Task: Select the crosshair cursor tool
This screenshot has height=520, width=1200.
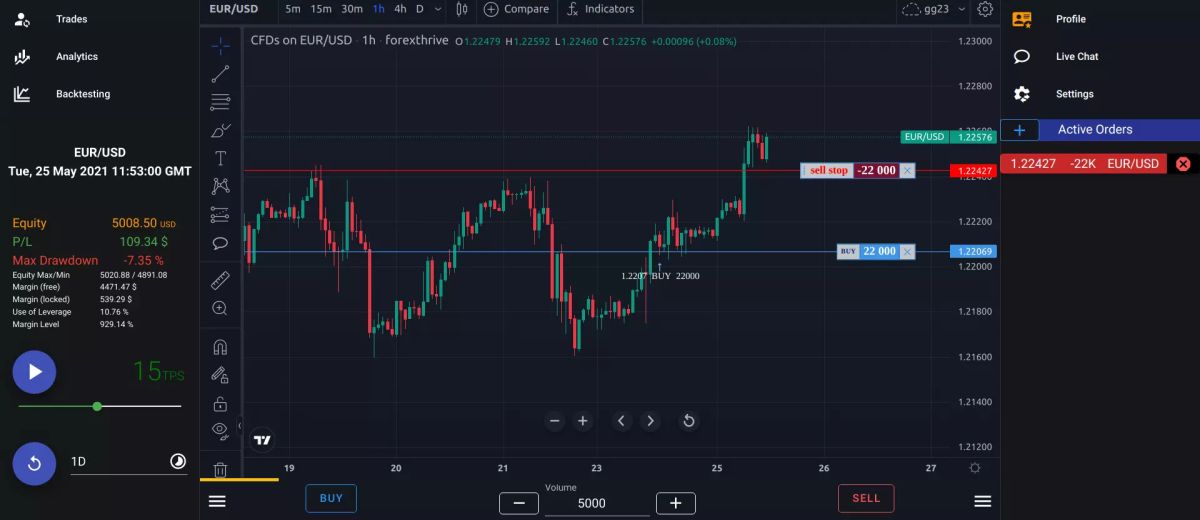Action: pos(220,45)
